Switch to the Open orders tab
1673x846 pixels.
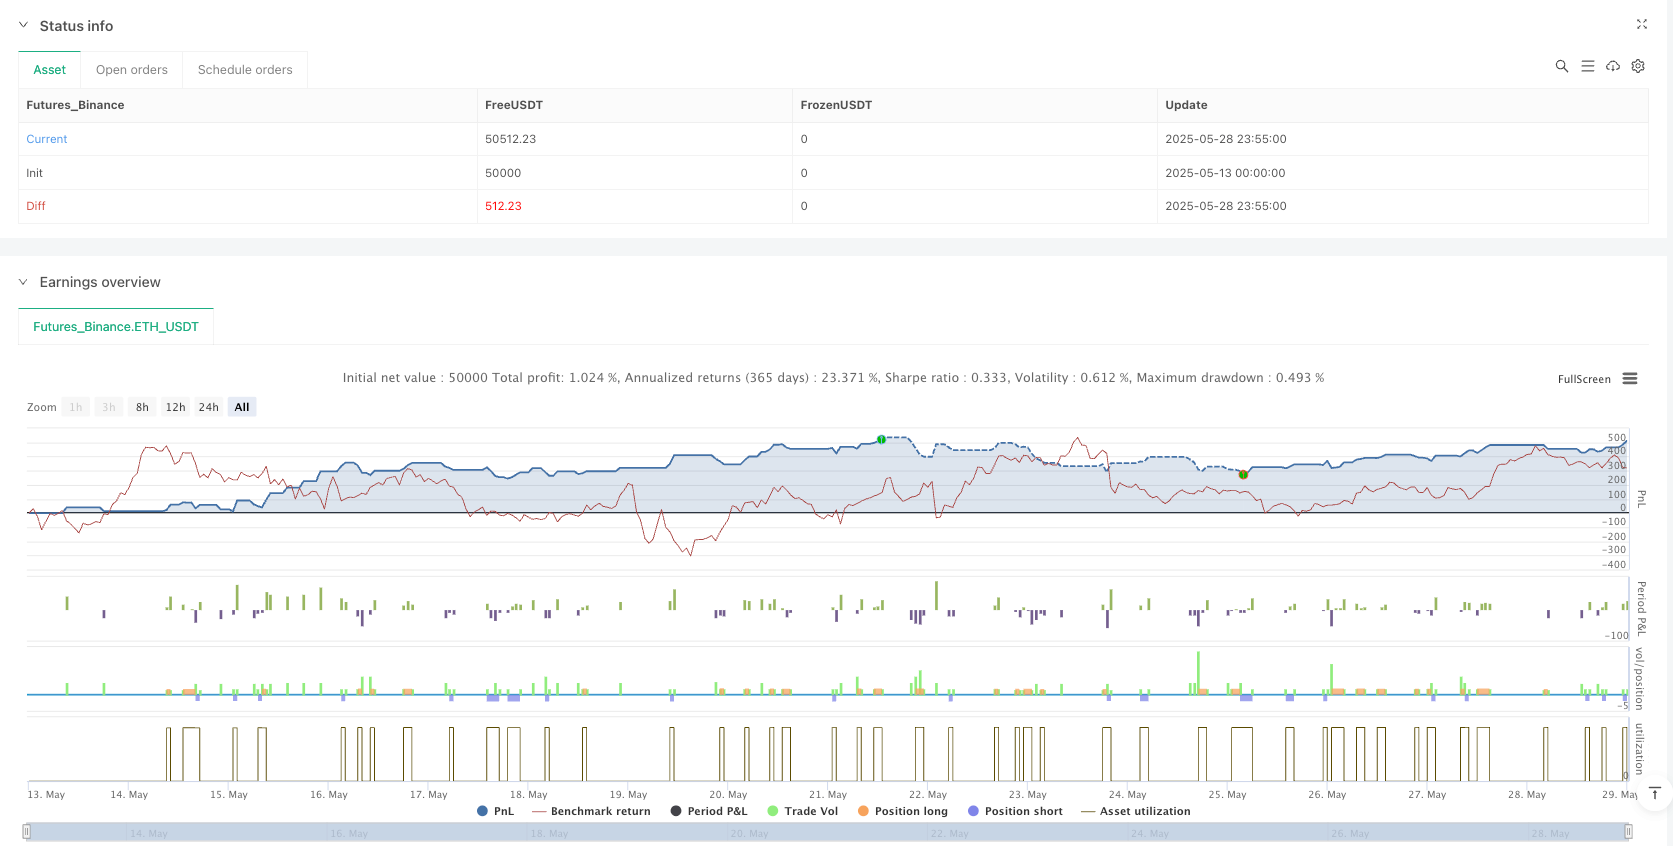(132, 70)
